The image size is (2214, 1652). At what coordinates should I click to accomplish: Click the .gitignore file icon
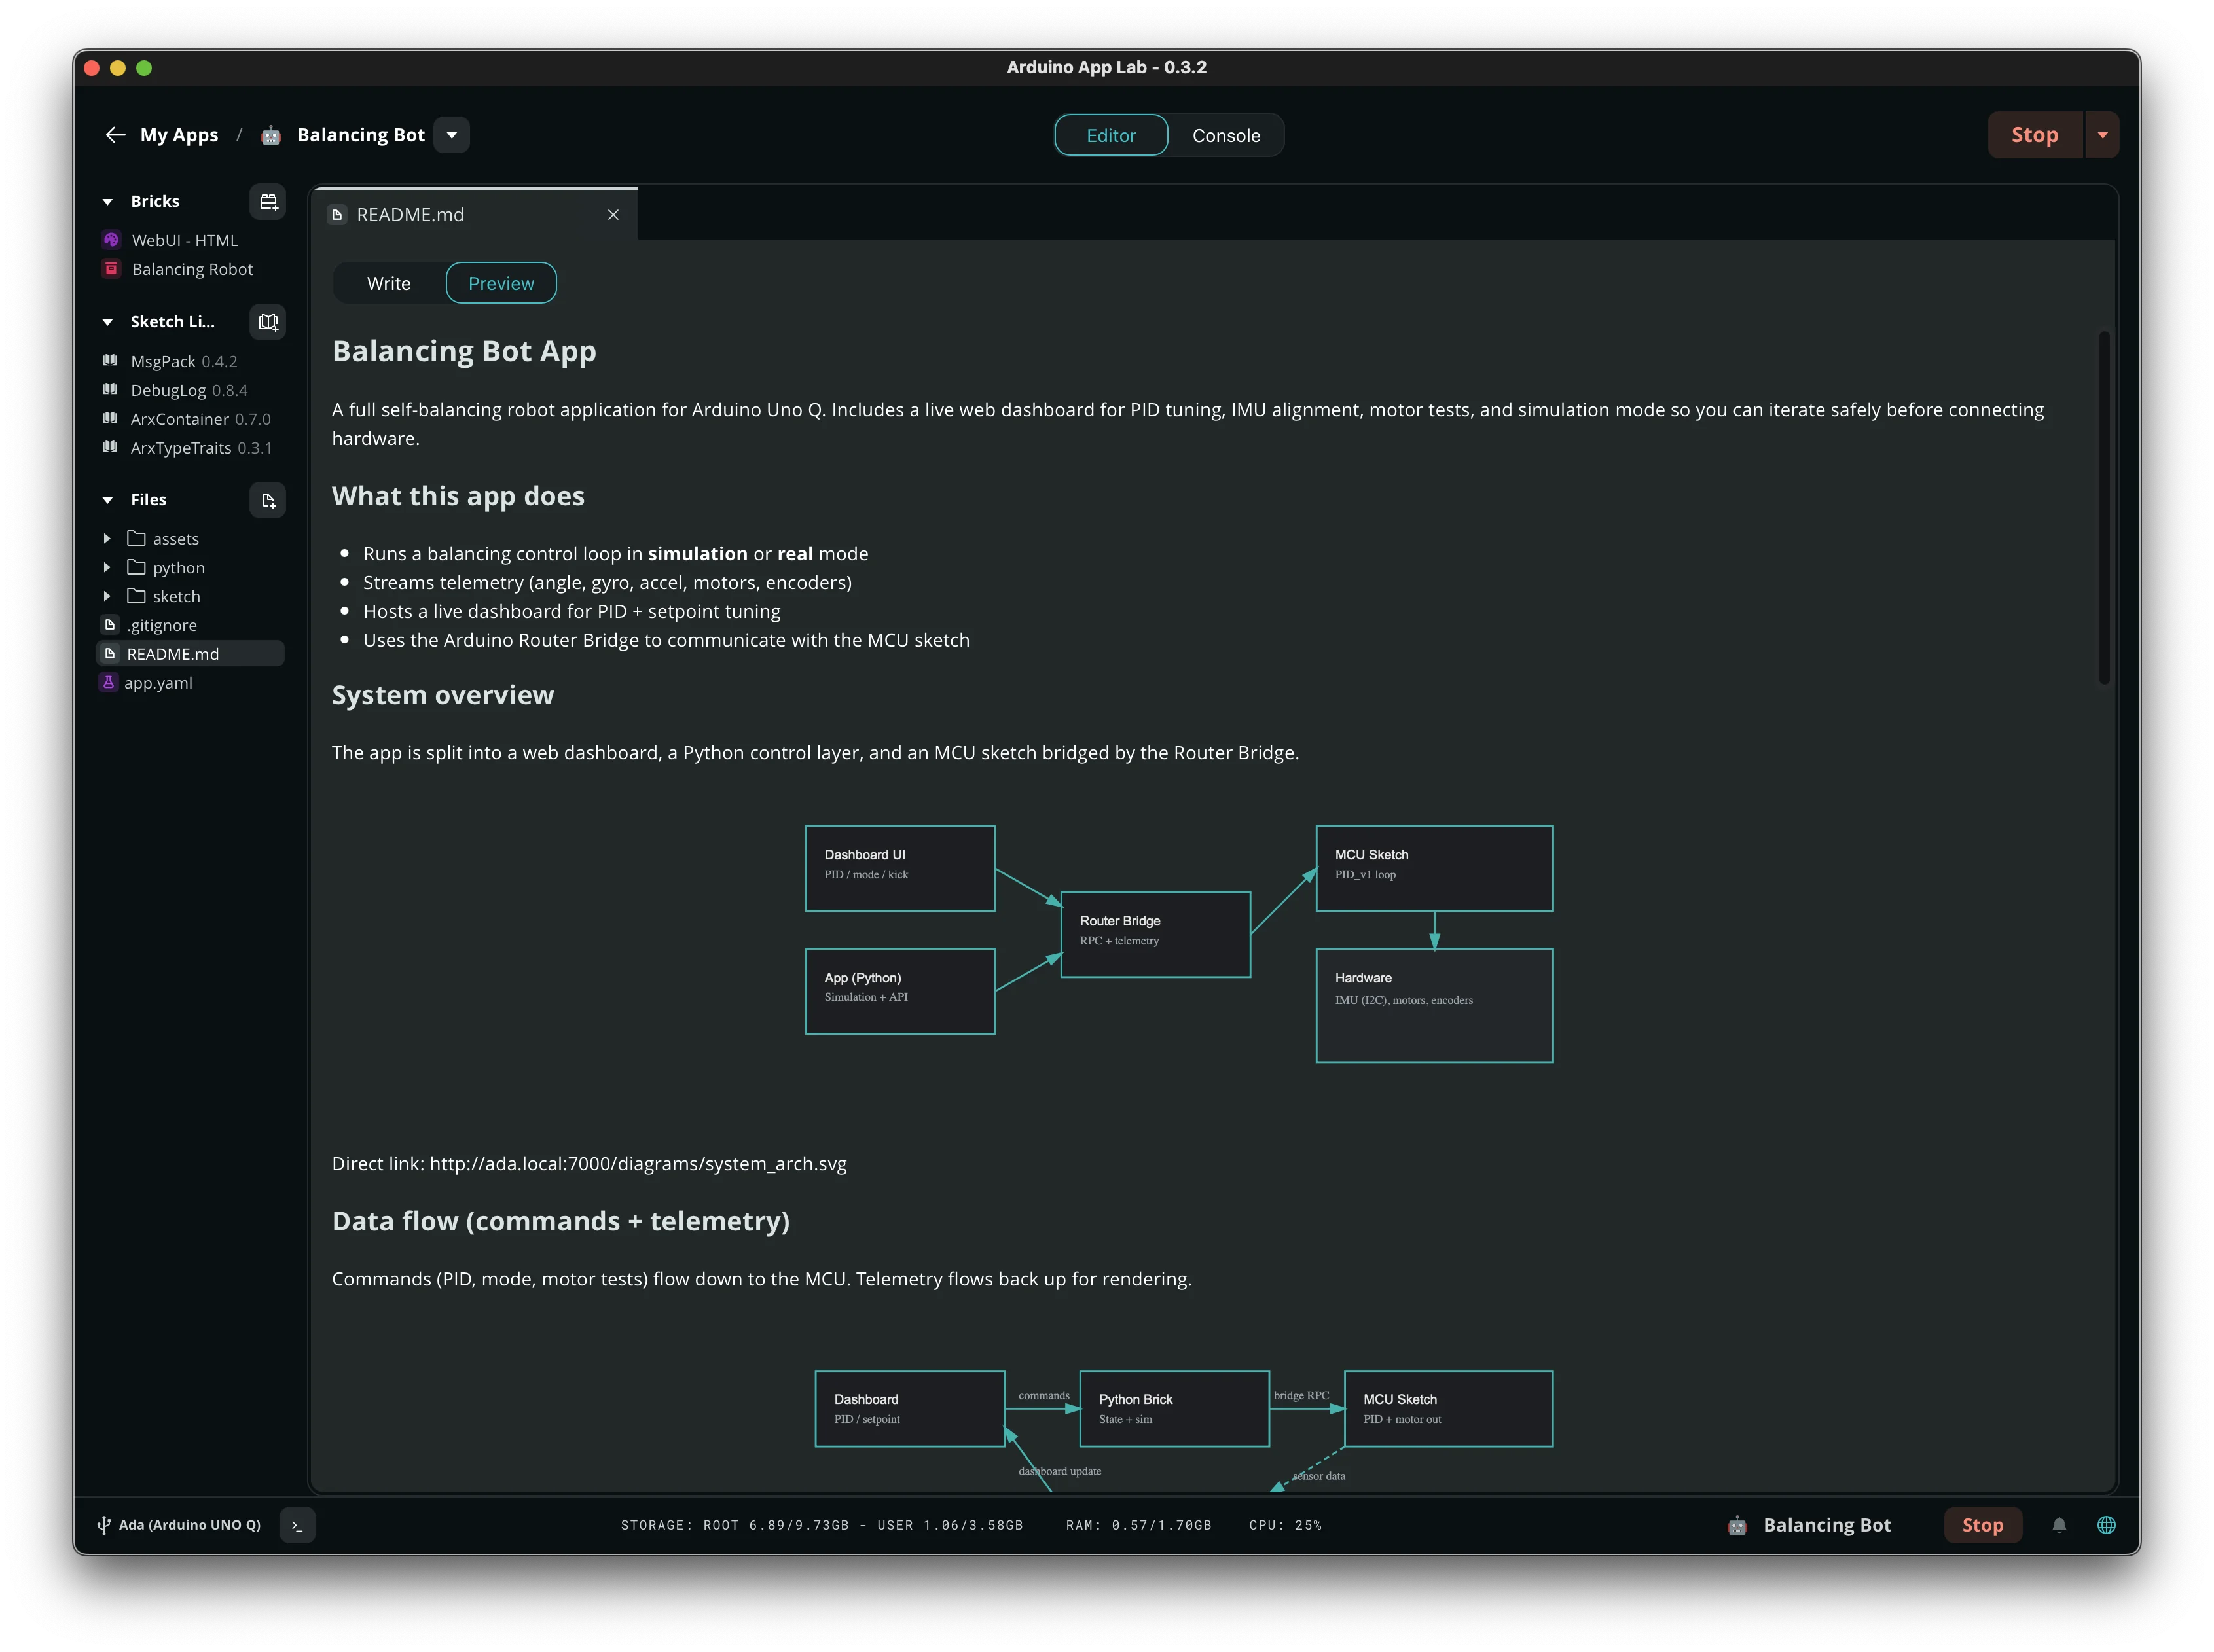pyautogui.click(x=110, y=625)
